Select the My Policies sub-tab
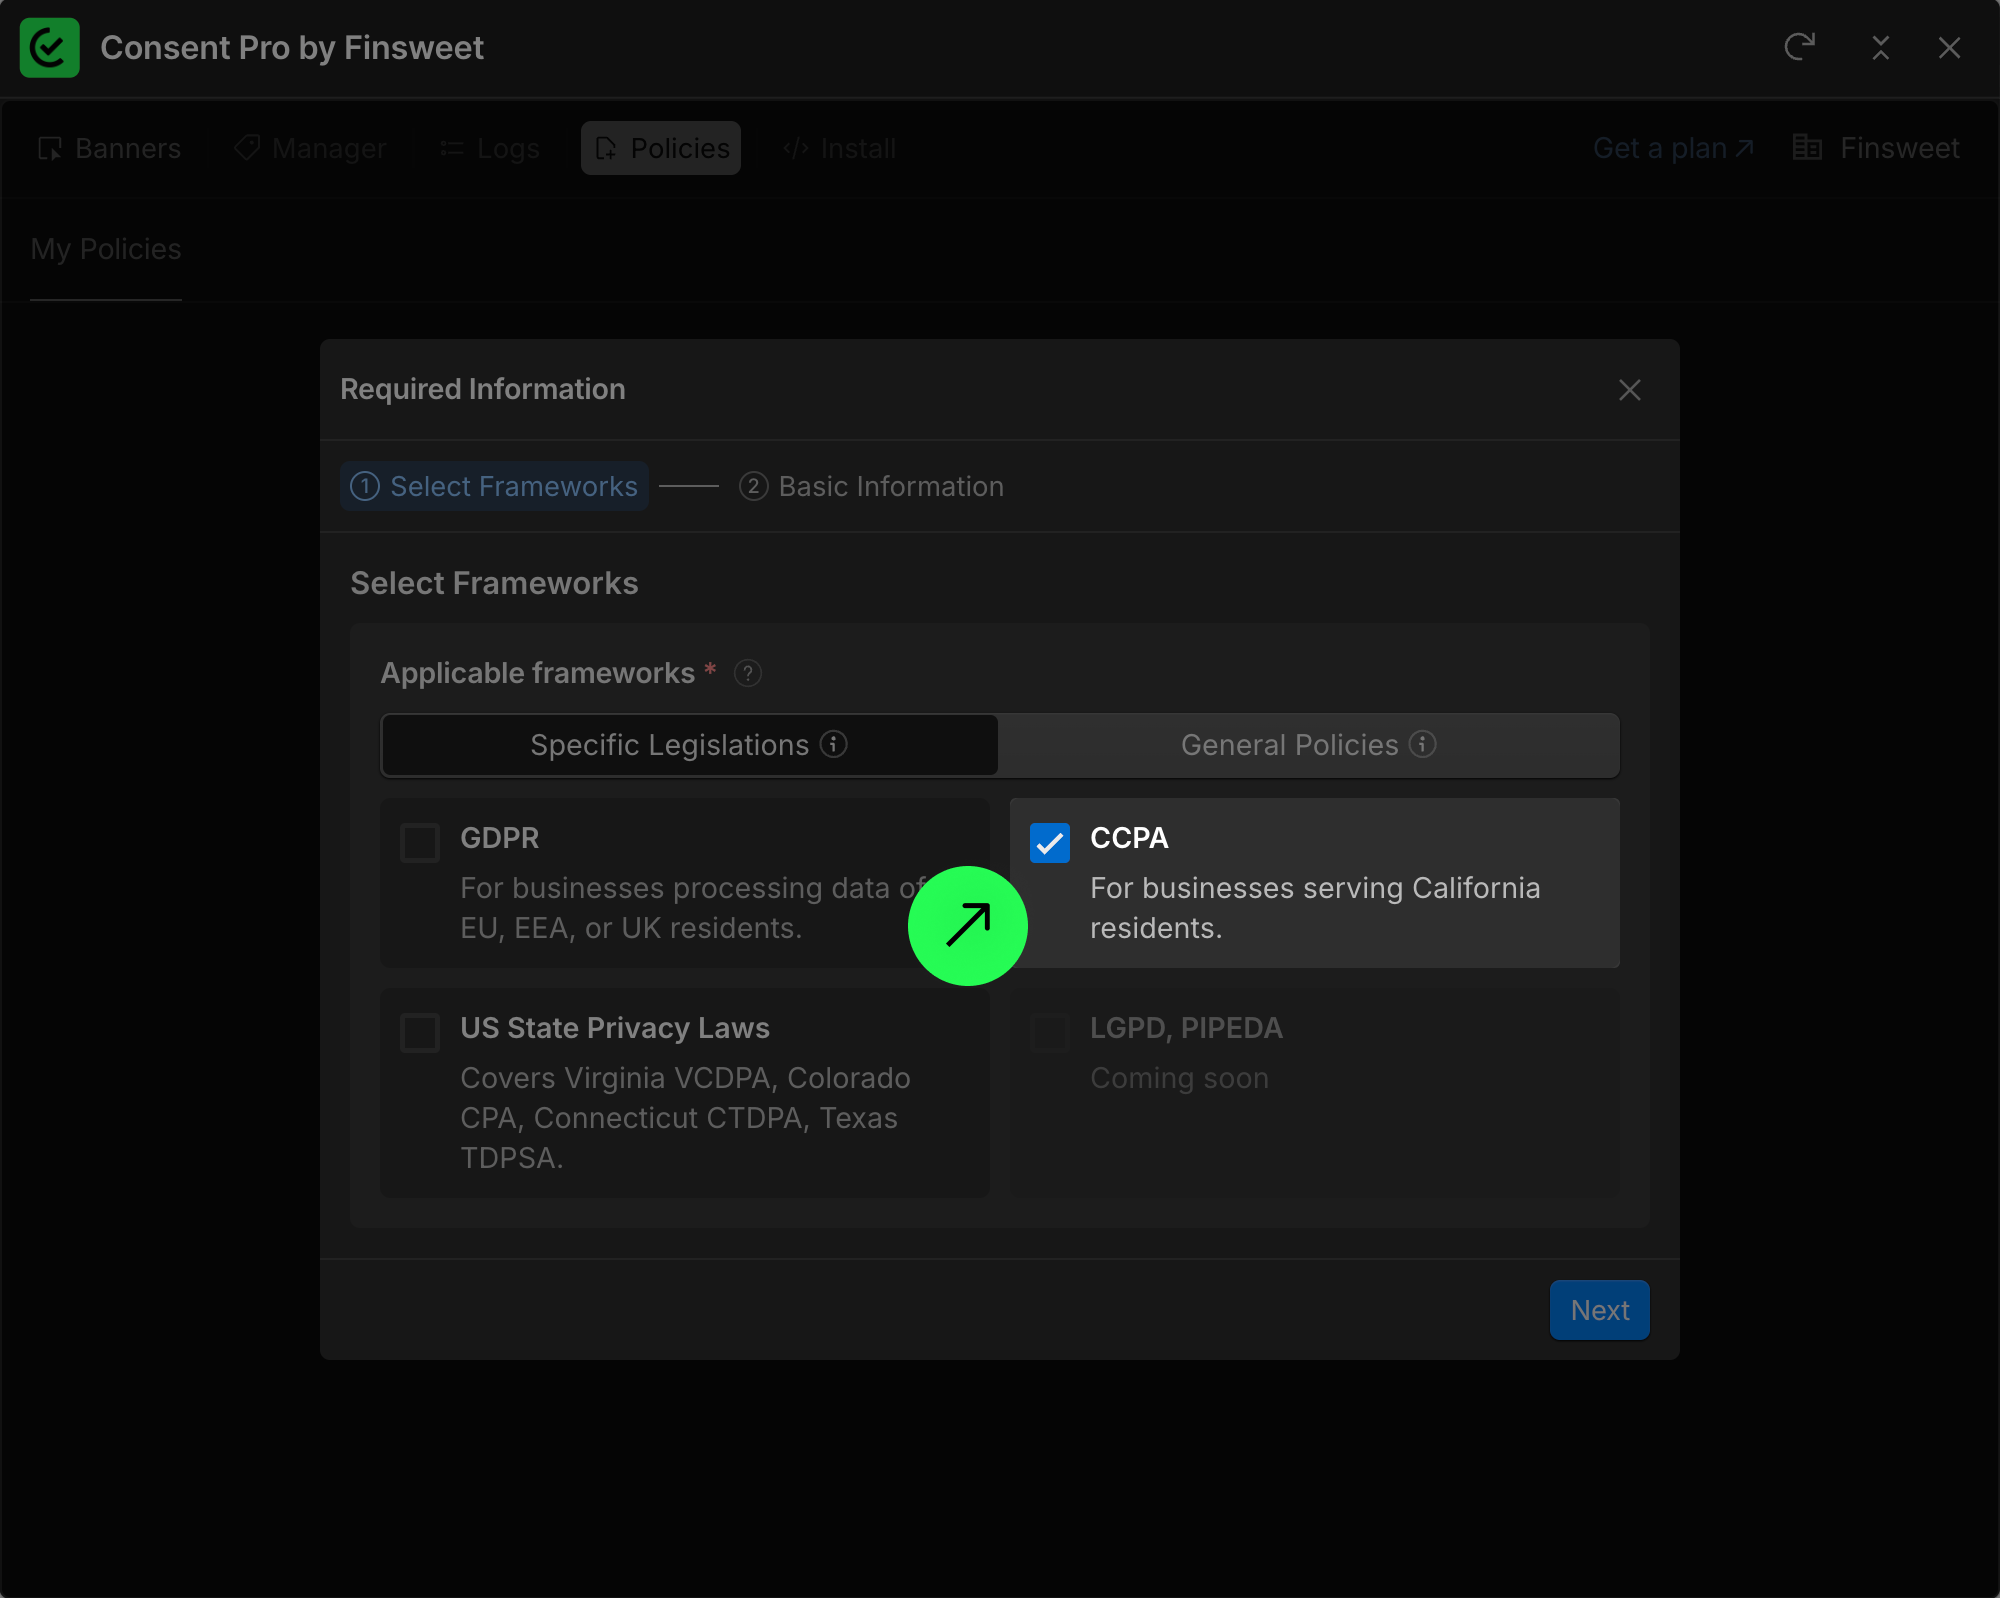 [106, 249]
